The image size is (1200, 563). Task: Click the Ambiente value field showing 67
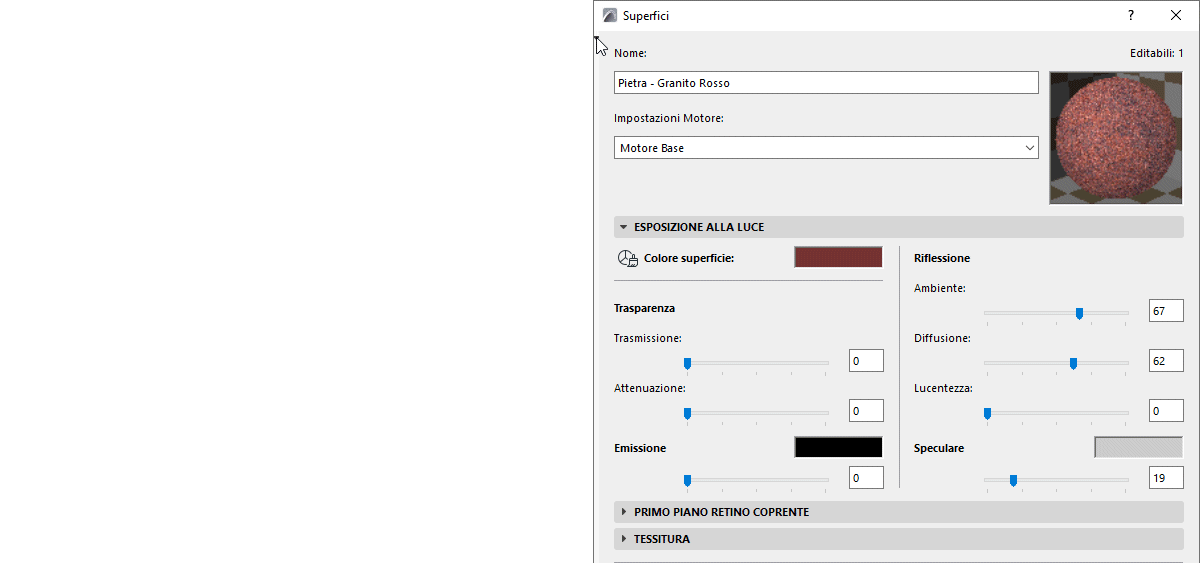(x=1166, y=310)
